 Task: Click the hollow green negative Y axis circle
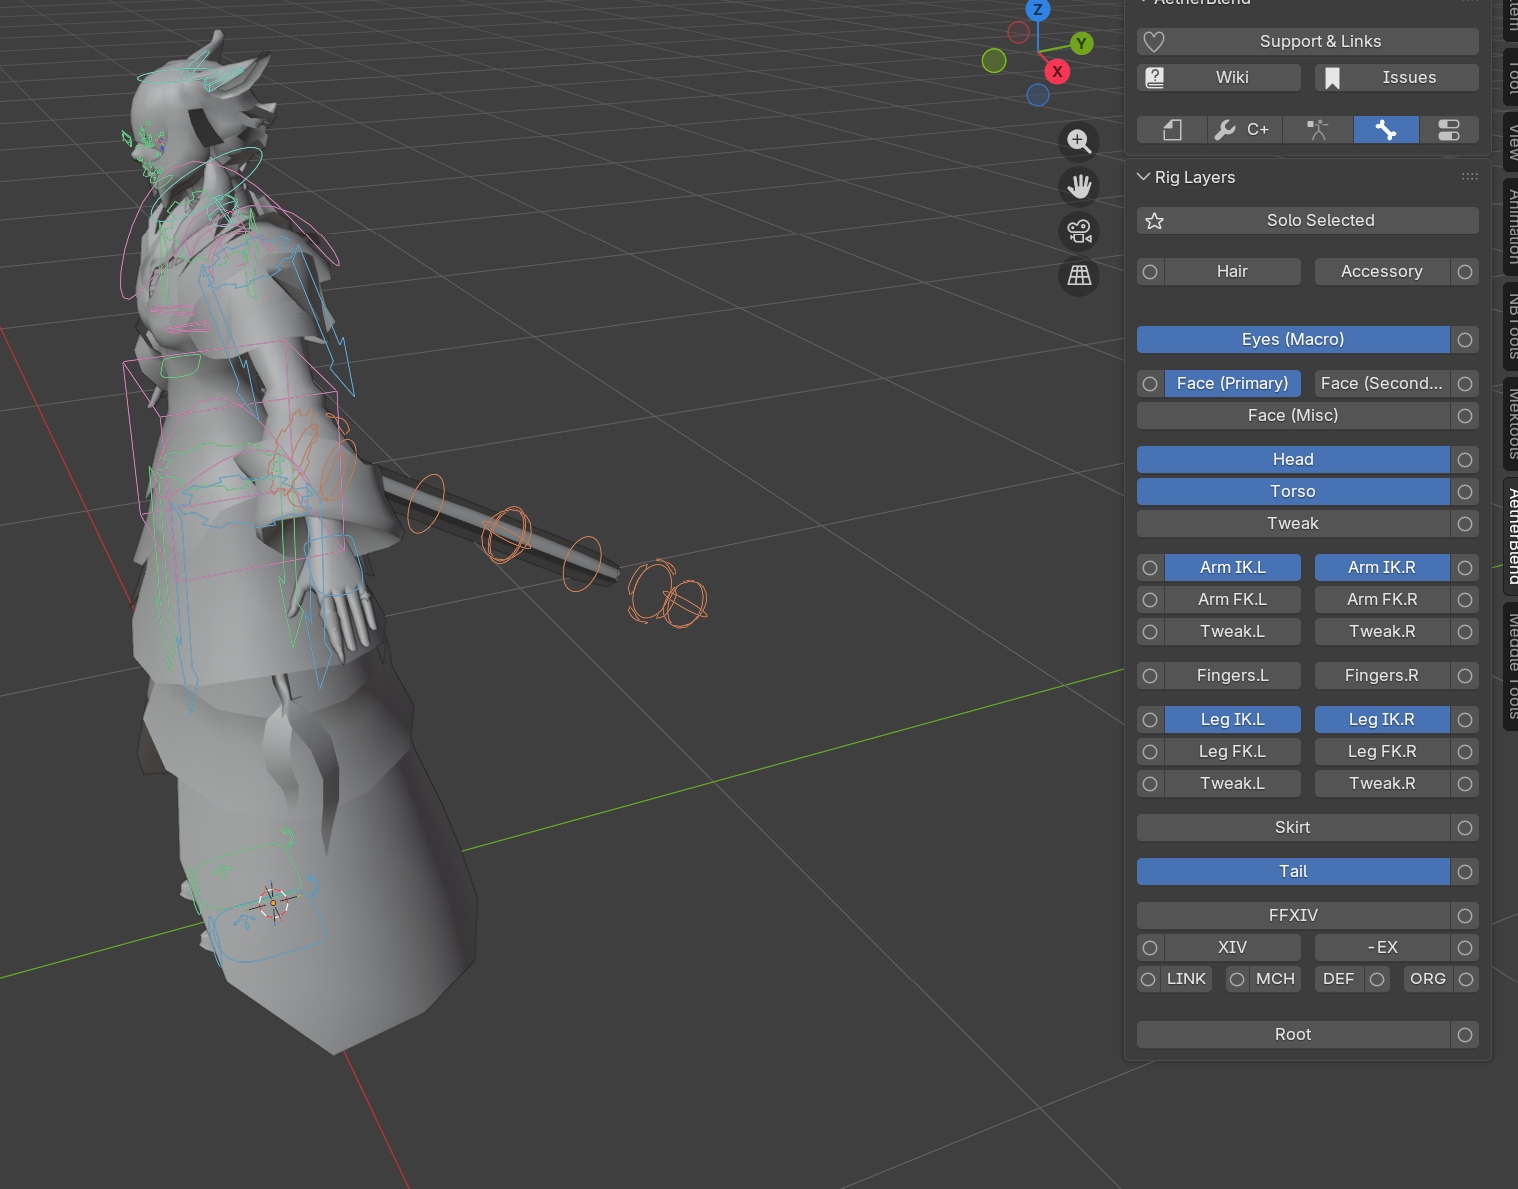994,61
